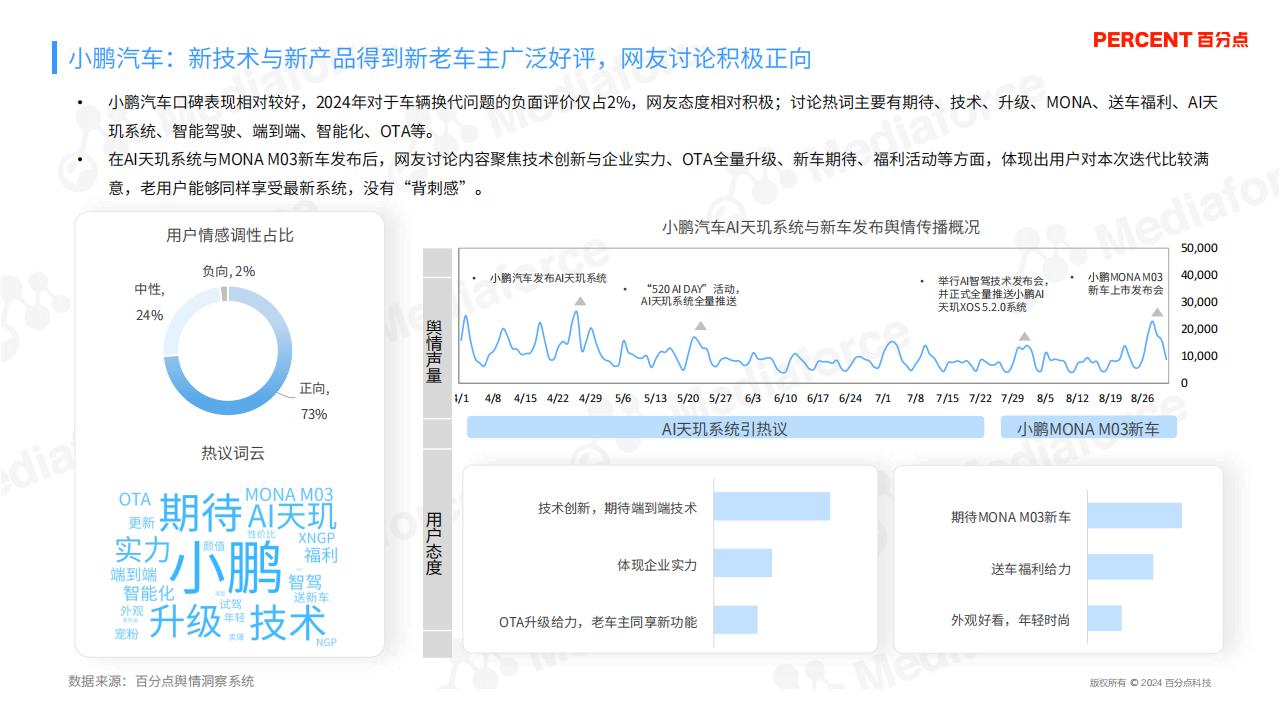Click the donut chart's 中性, 24% label
The height and width of the screenshot is (720, 1280).
pyautogui.click(x=149, y=301)
